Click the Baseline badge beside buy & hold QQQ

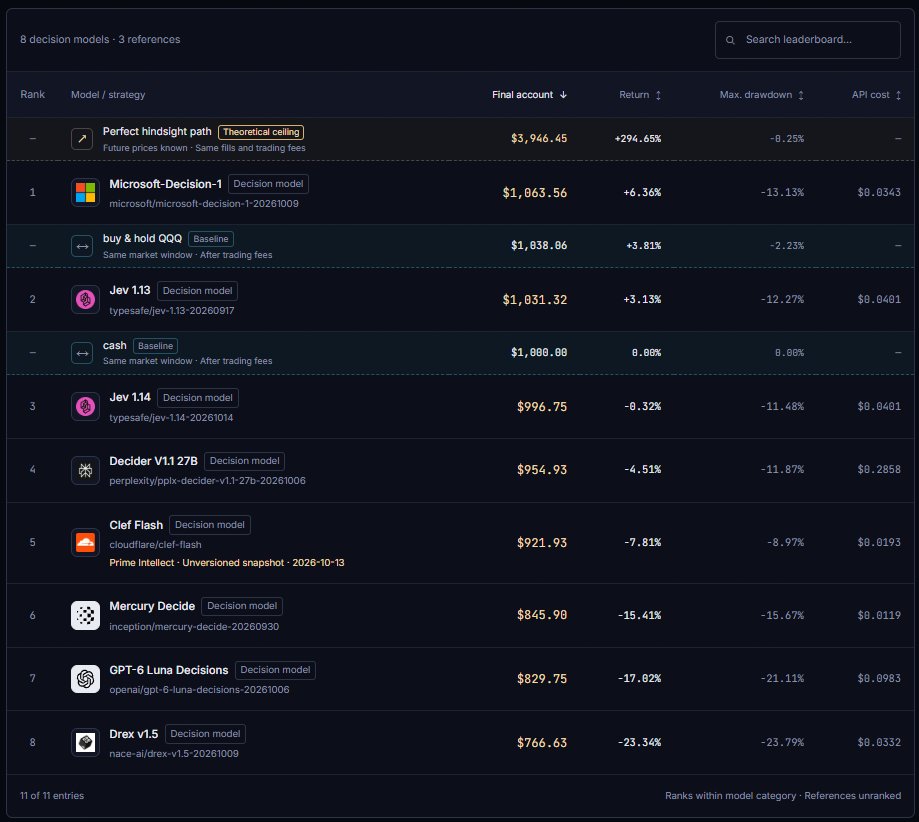click(x=211, y=239)
